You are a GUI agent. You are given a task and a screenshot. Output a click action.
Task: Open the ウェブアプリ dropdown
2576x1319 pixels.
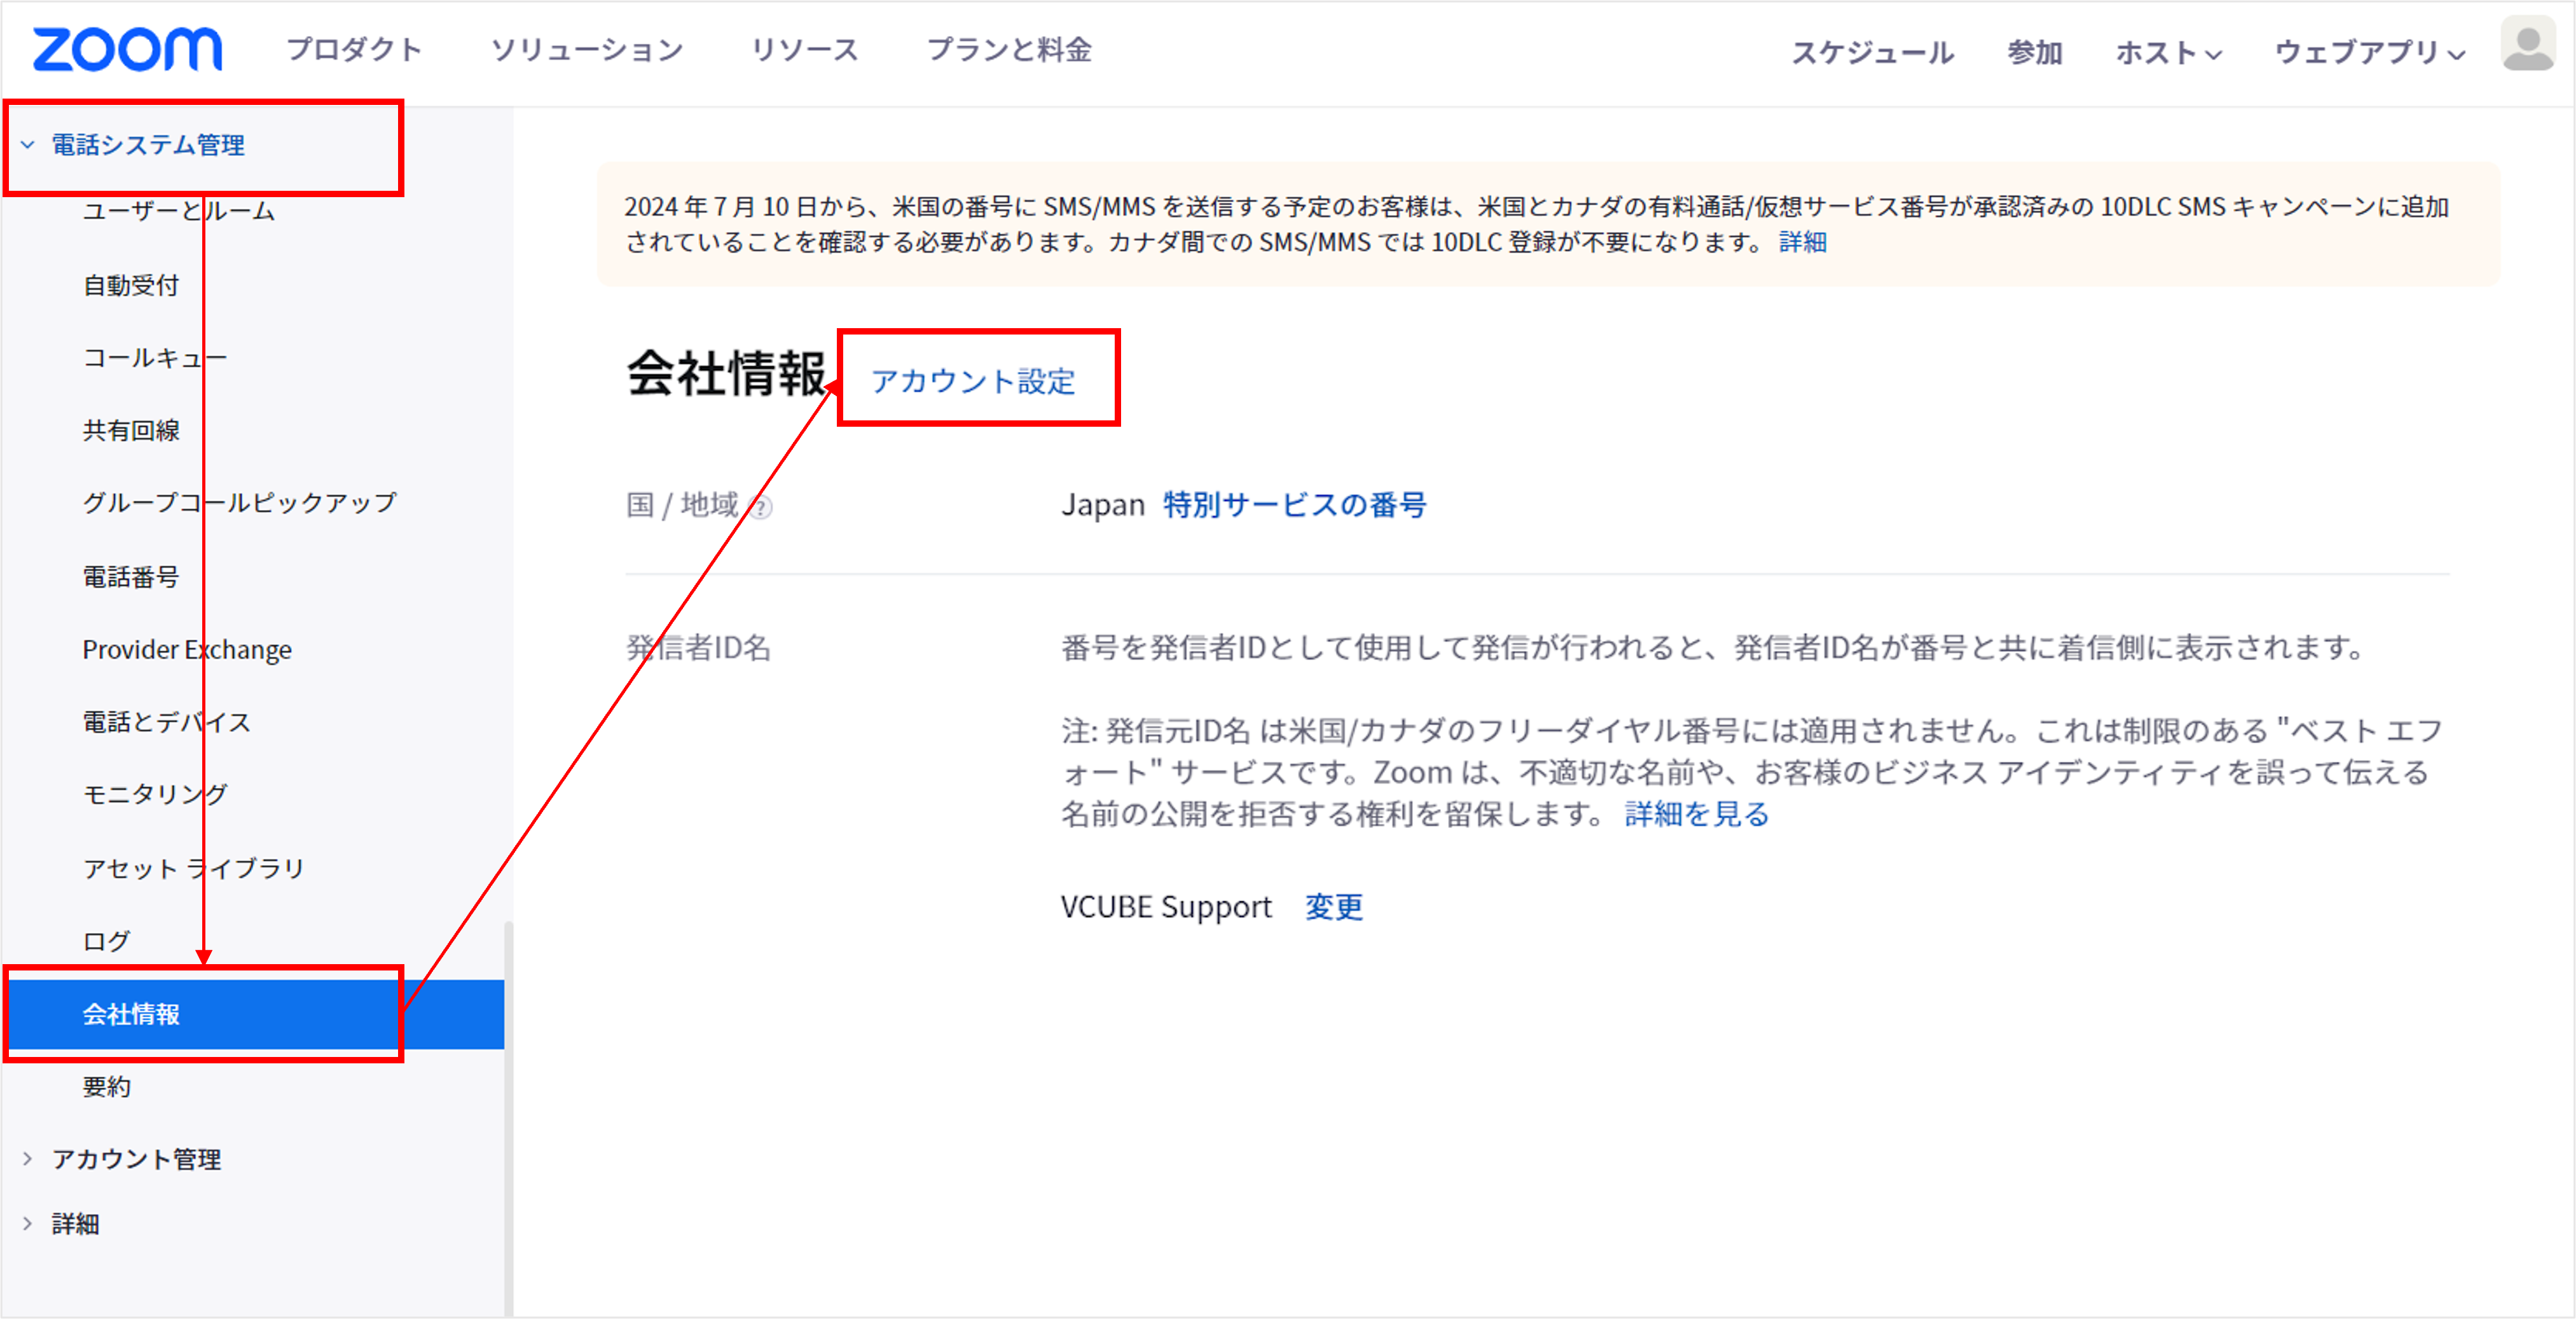click(2369, 52)
